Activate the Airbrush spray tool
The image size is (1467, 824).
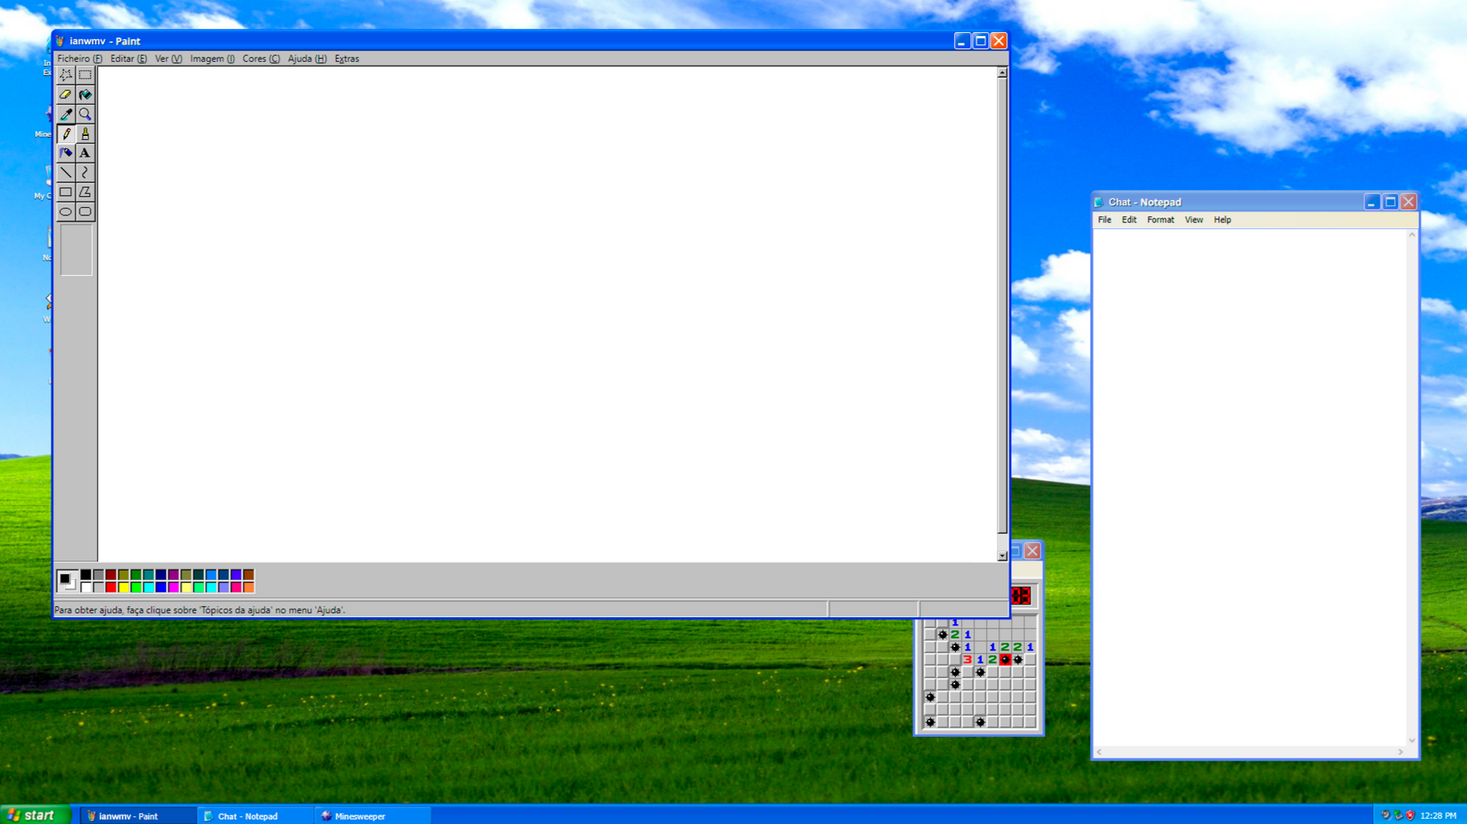click(65, 153)
